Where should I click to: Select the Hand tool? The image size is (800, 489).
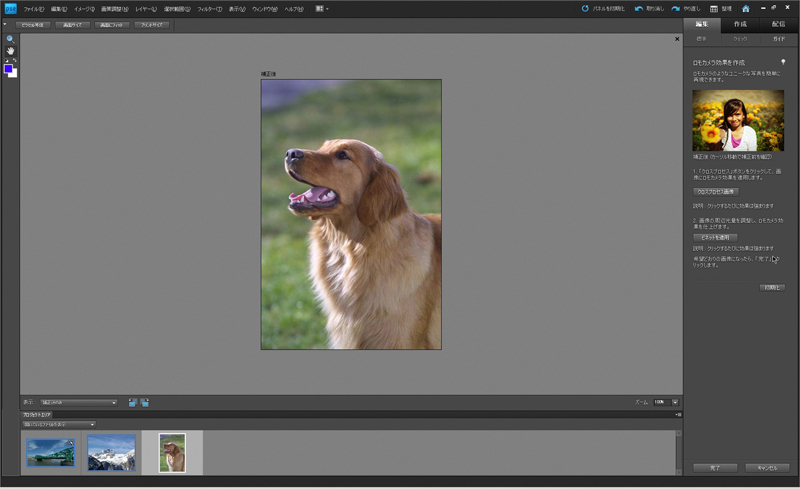tap(10, 49)
